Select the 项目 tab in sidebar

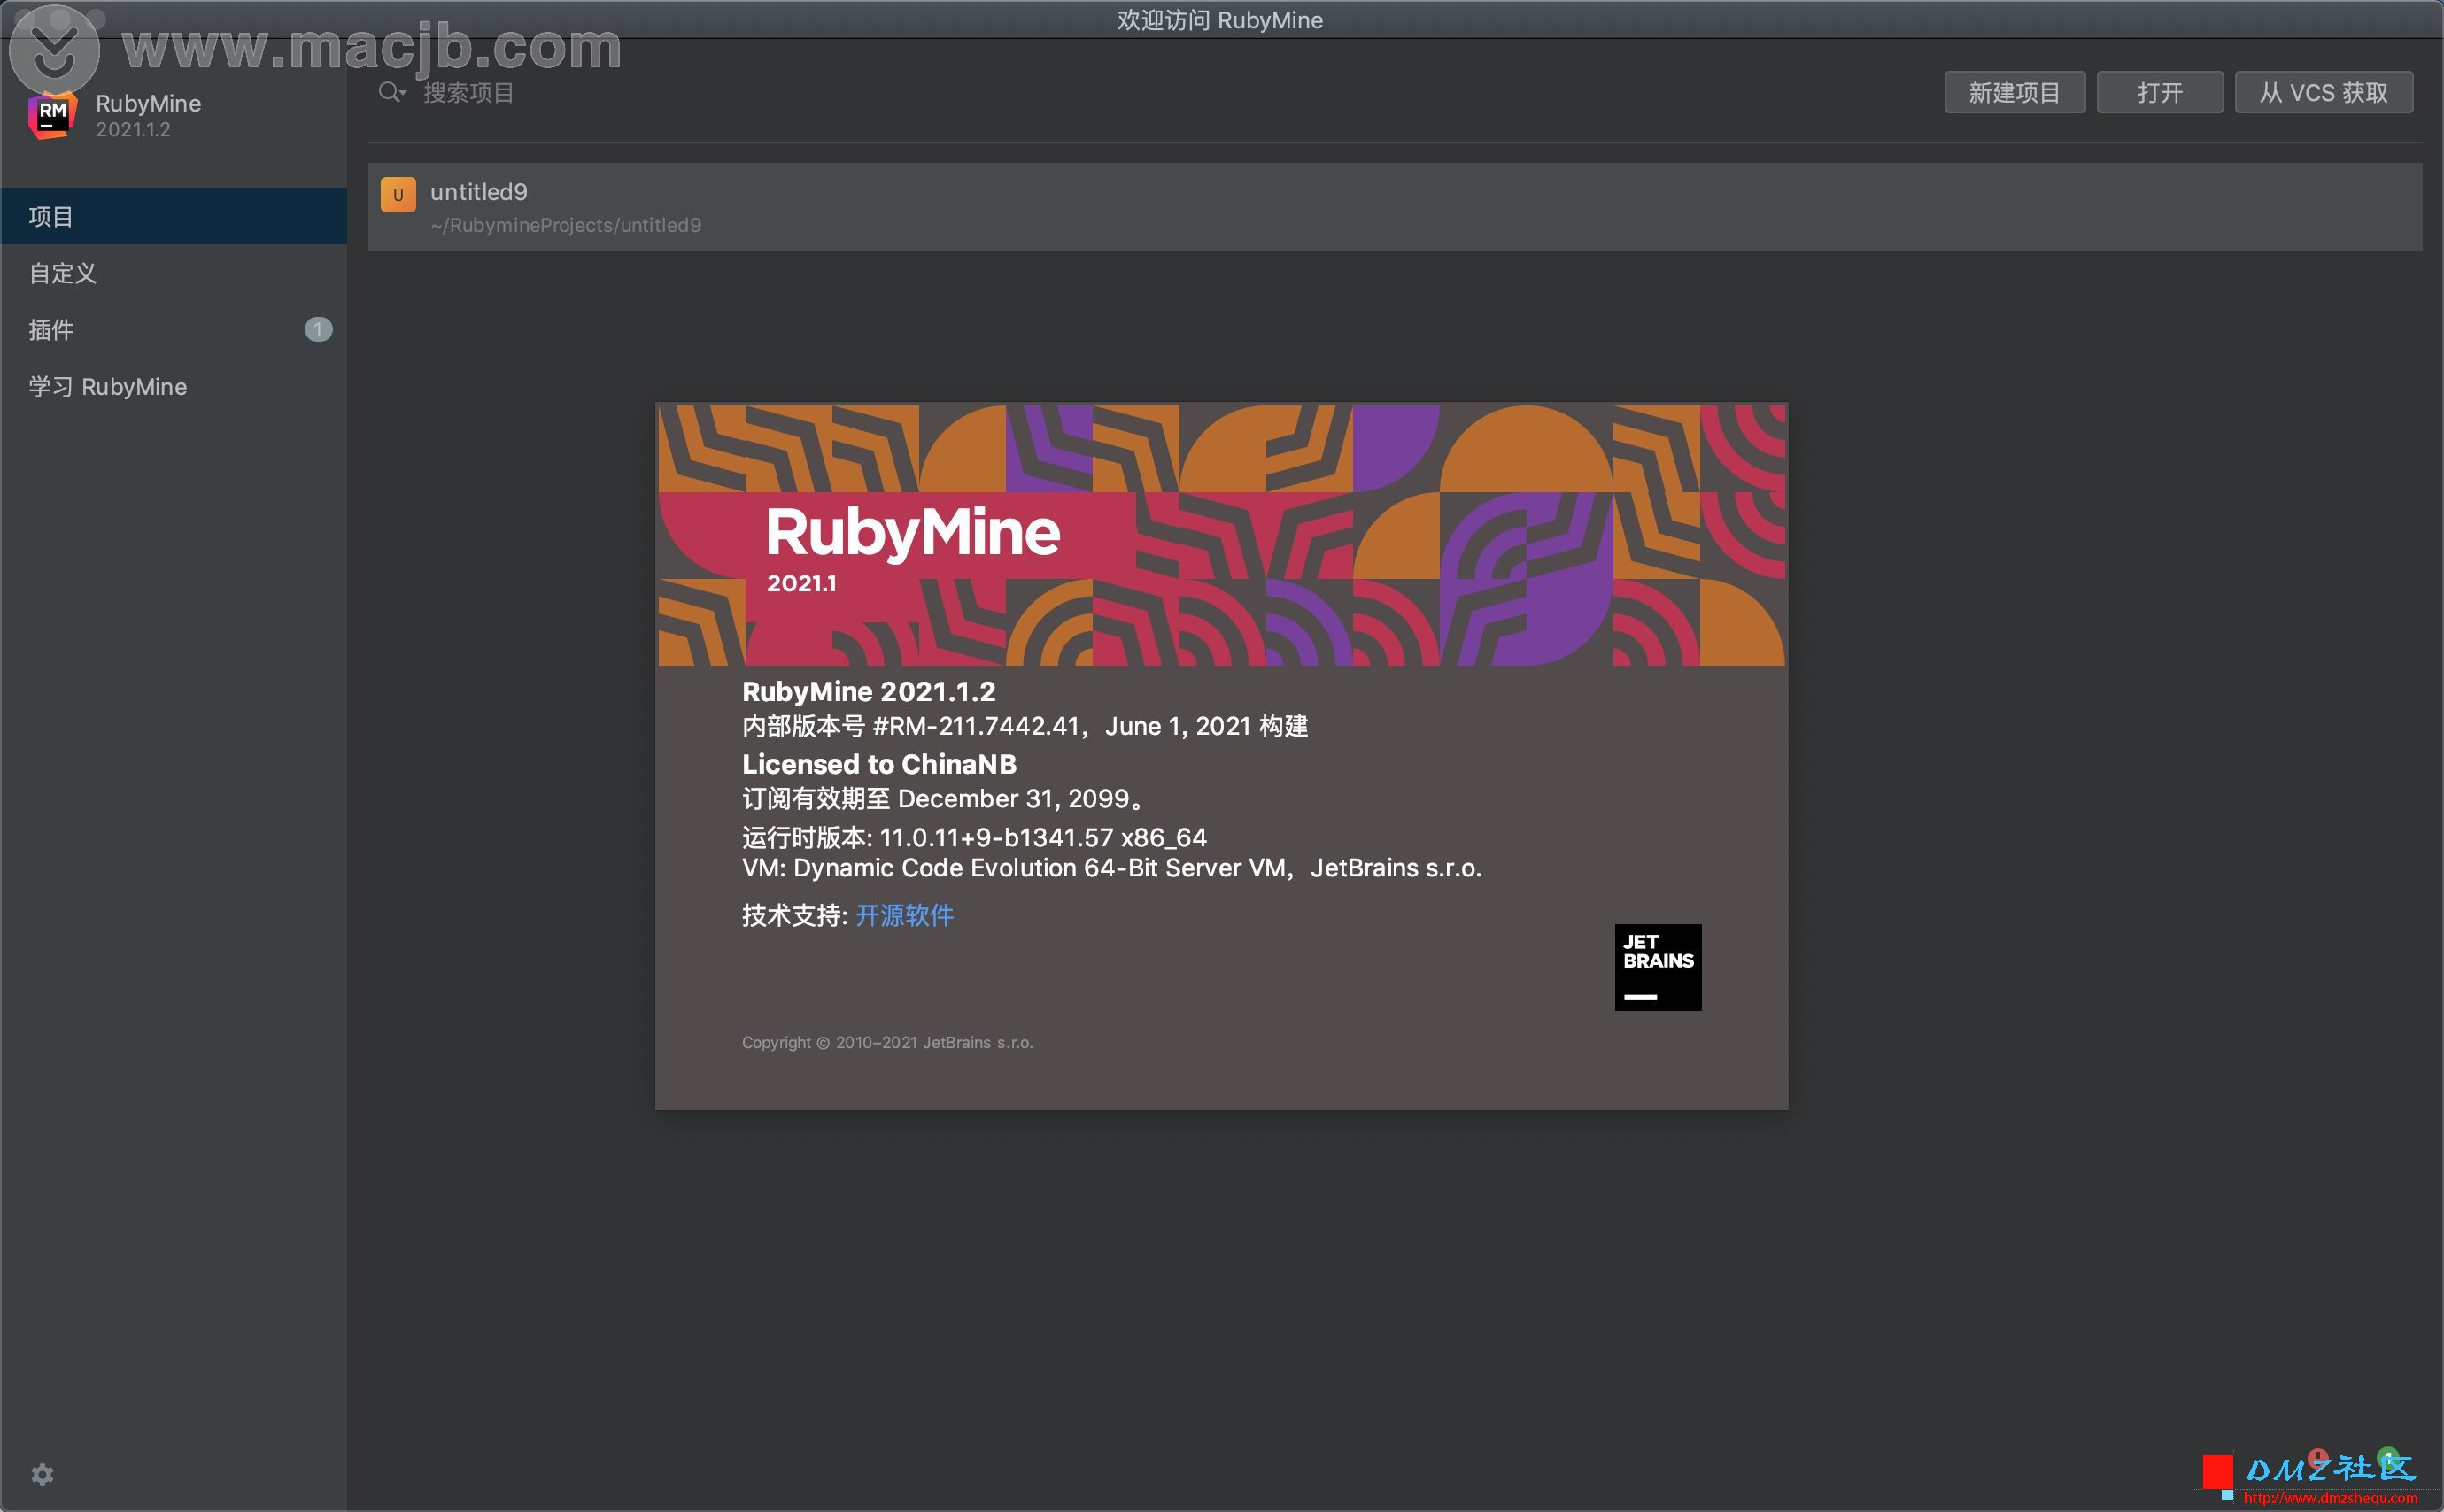tap(174, 216)
